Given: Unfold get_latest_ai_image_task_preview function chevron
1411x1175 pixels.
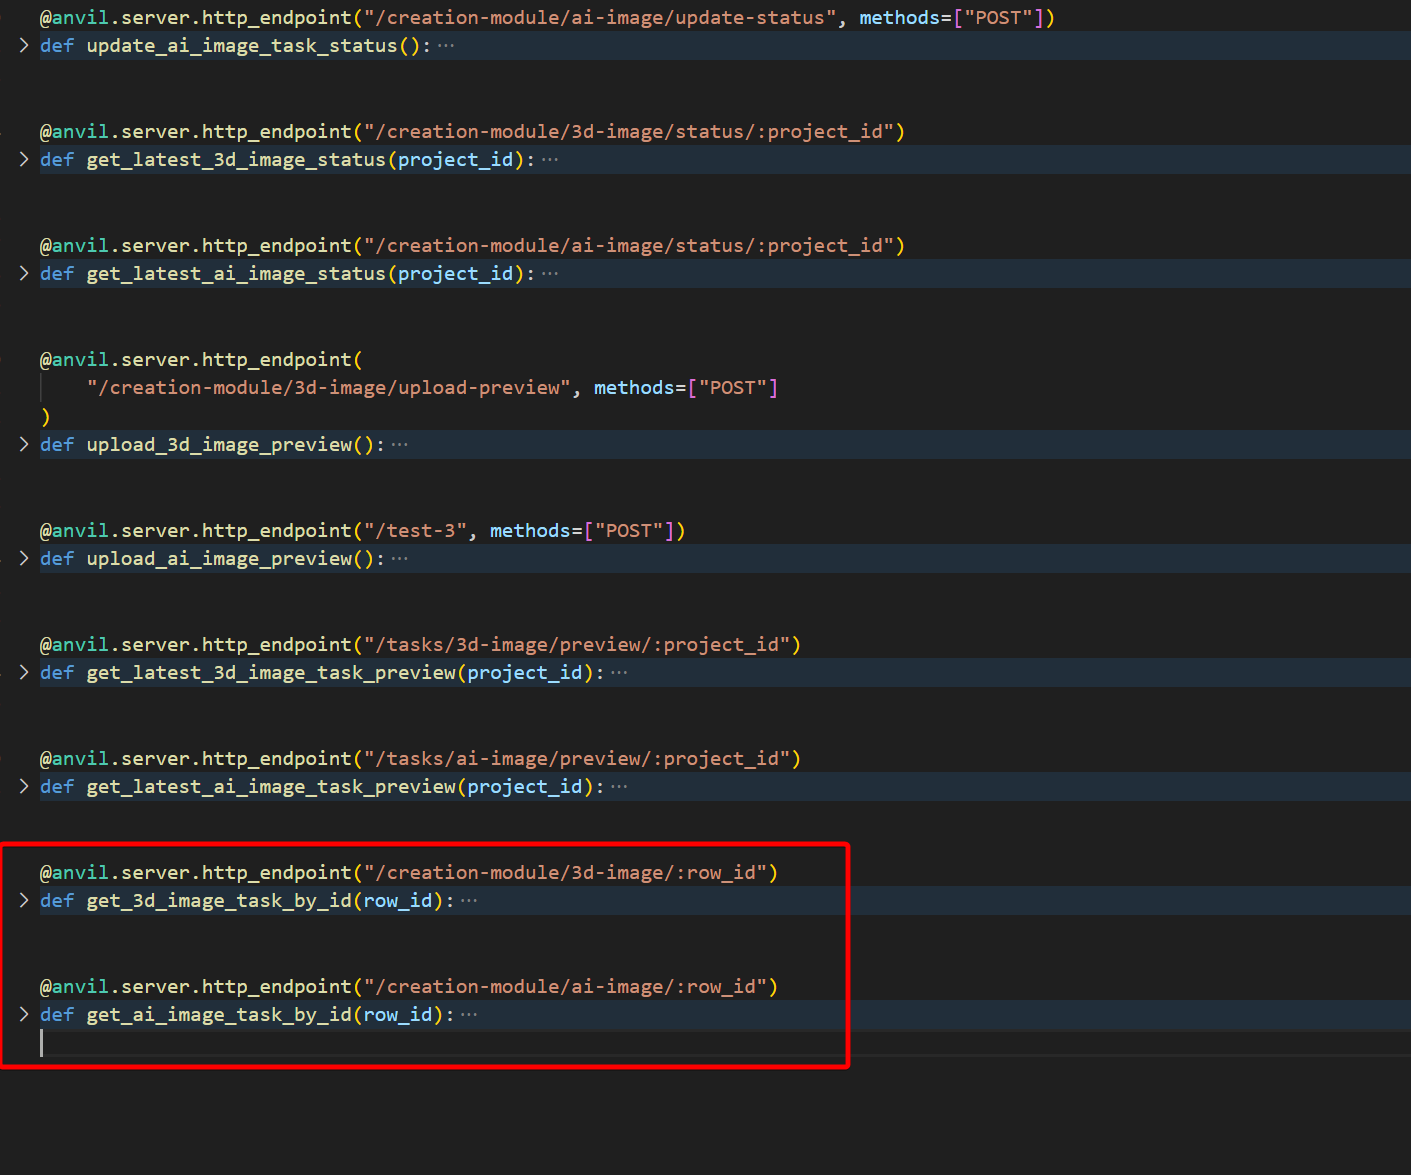Looking at the screenshot, I should [x=24, y=786].
